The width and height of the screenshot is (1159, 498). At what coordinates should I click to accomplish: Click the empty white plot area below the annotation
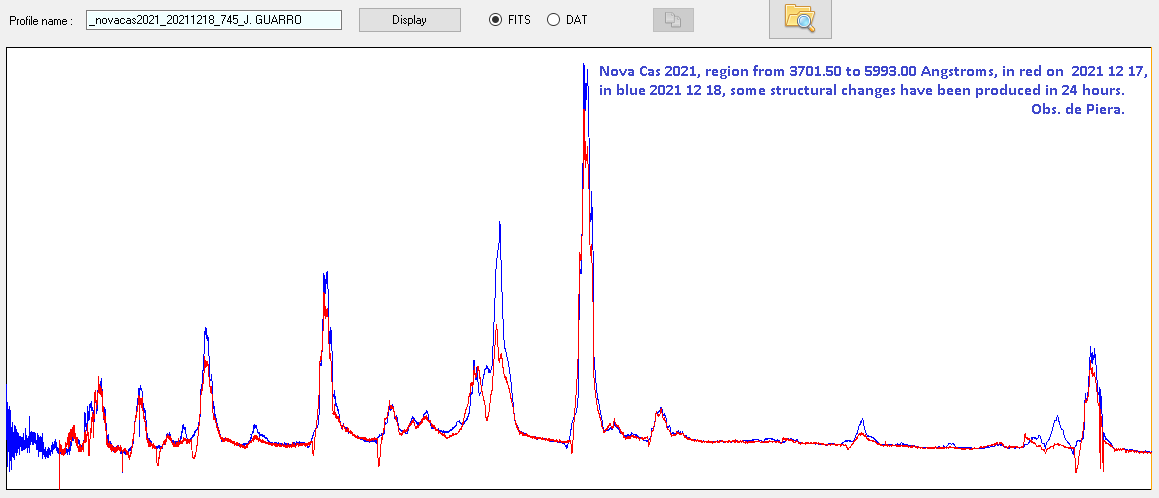click(x=850, y=250)
